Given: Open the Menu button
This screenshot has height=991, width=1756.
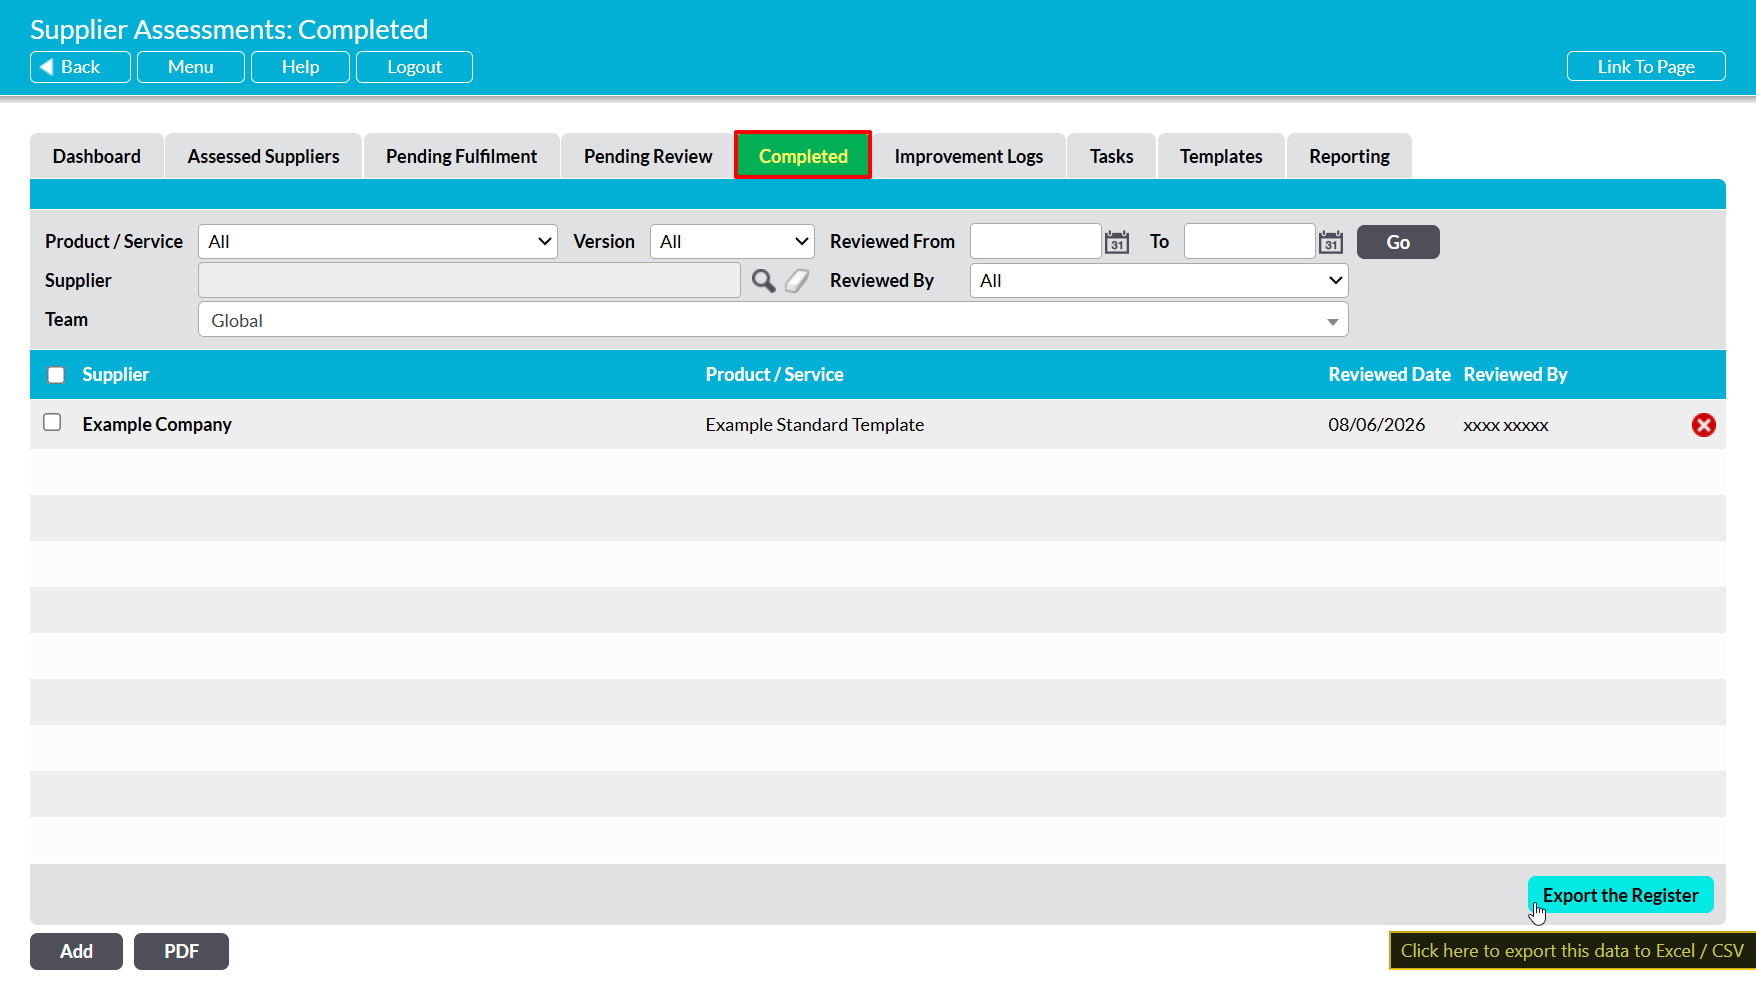Looking at the screenshot, I should [x=191, y=67].
